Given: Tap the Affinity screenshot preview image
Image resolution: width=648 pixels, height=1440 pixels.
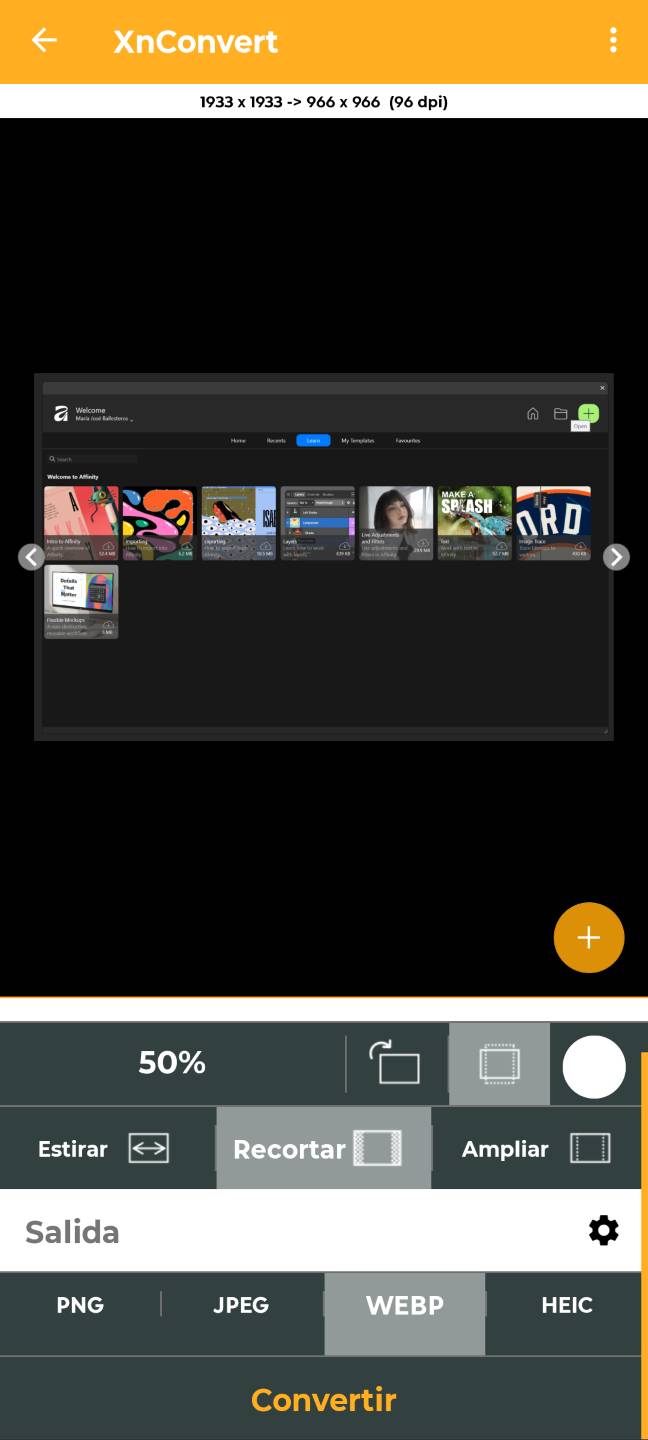Looking at the screenshot, I should [323, 556].
